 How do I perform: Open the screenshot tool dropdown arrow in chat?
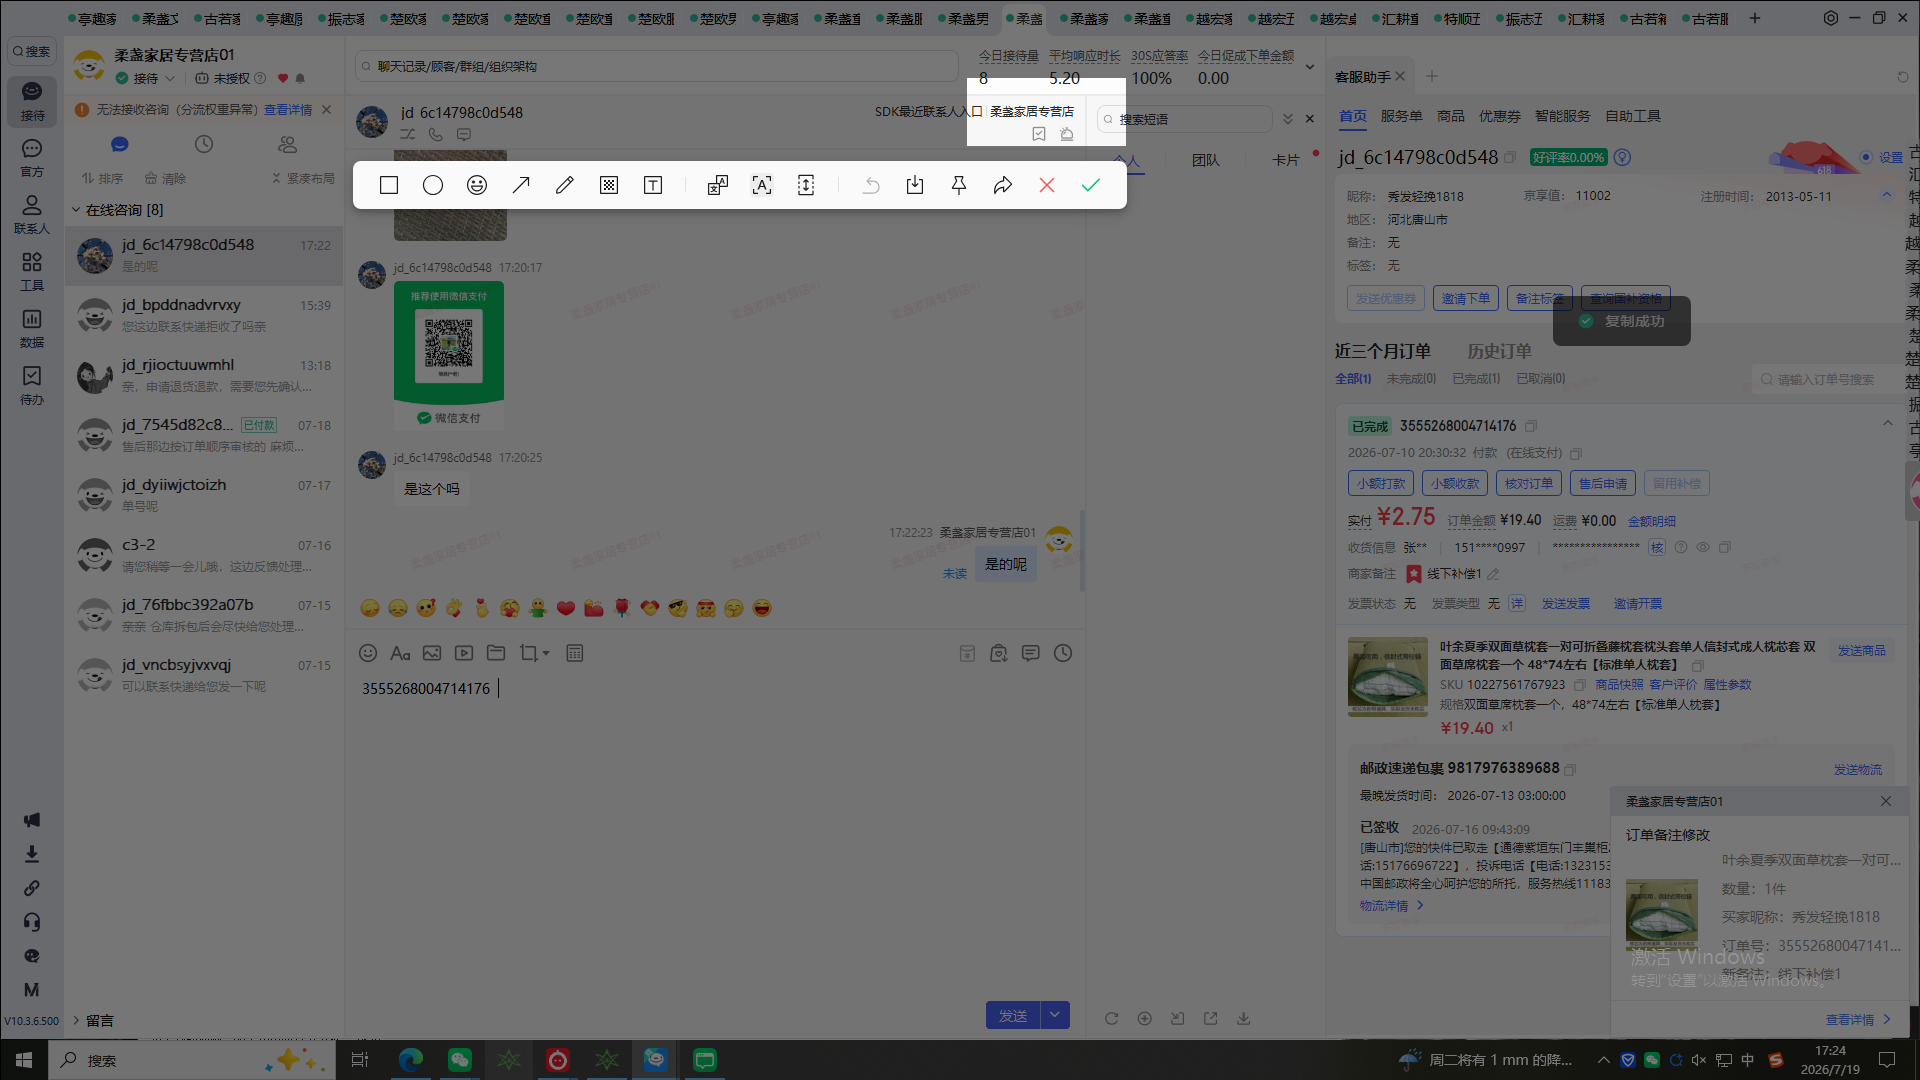[x=546, y=654]
